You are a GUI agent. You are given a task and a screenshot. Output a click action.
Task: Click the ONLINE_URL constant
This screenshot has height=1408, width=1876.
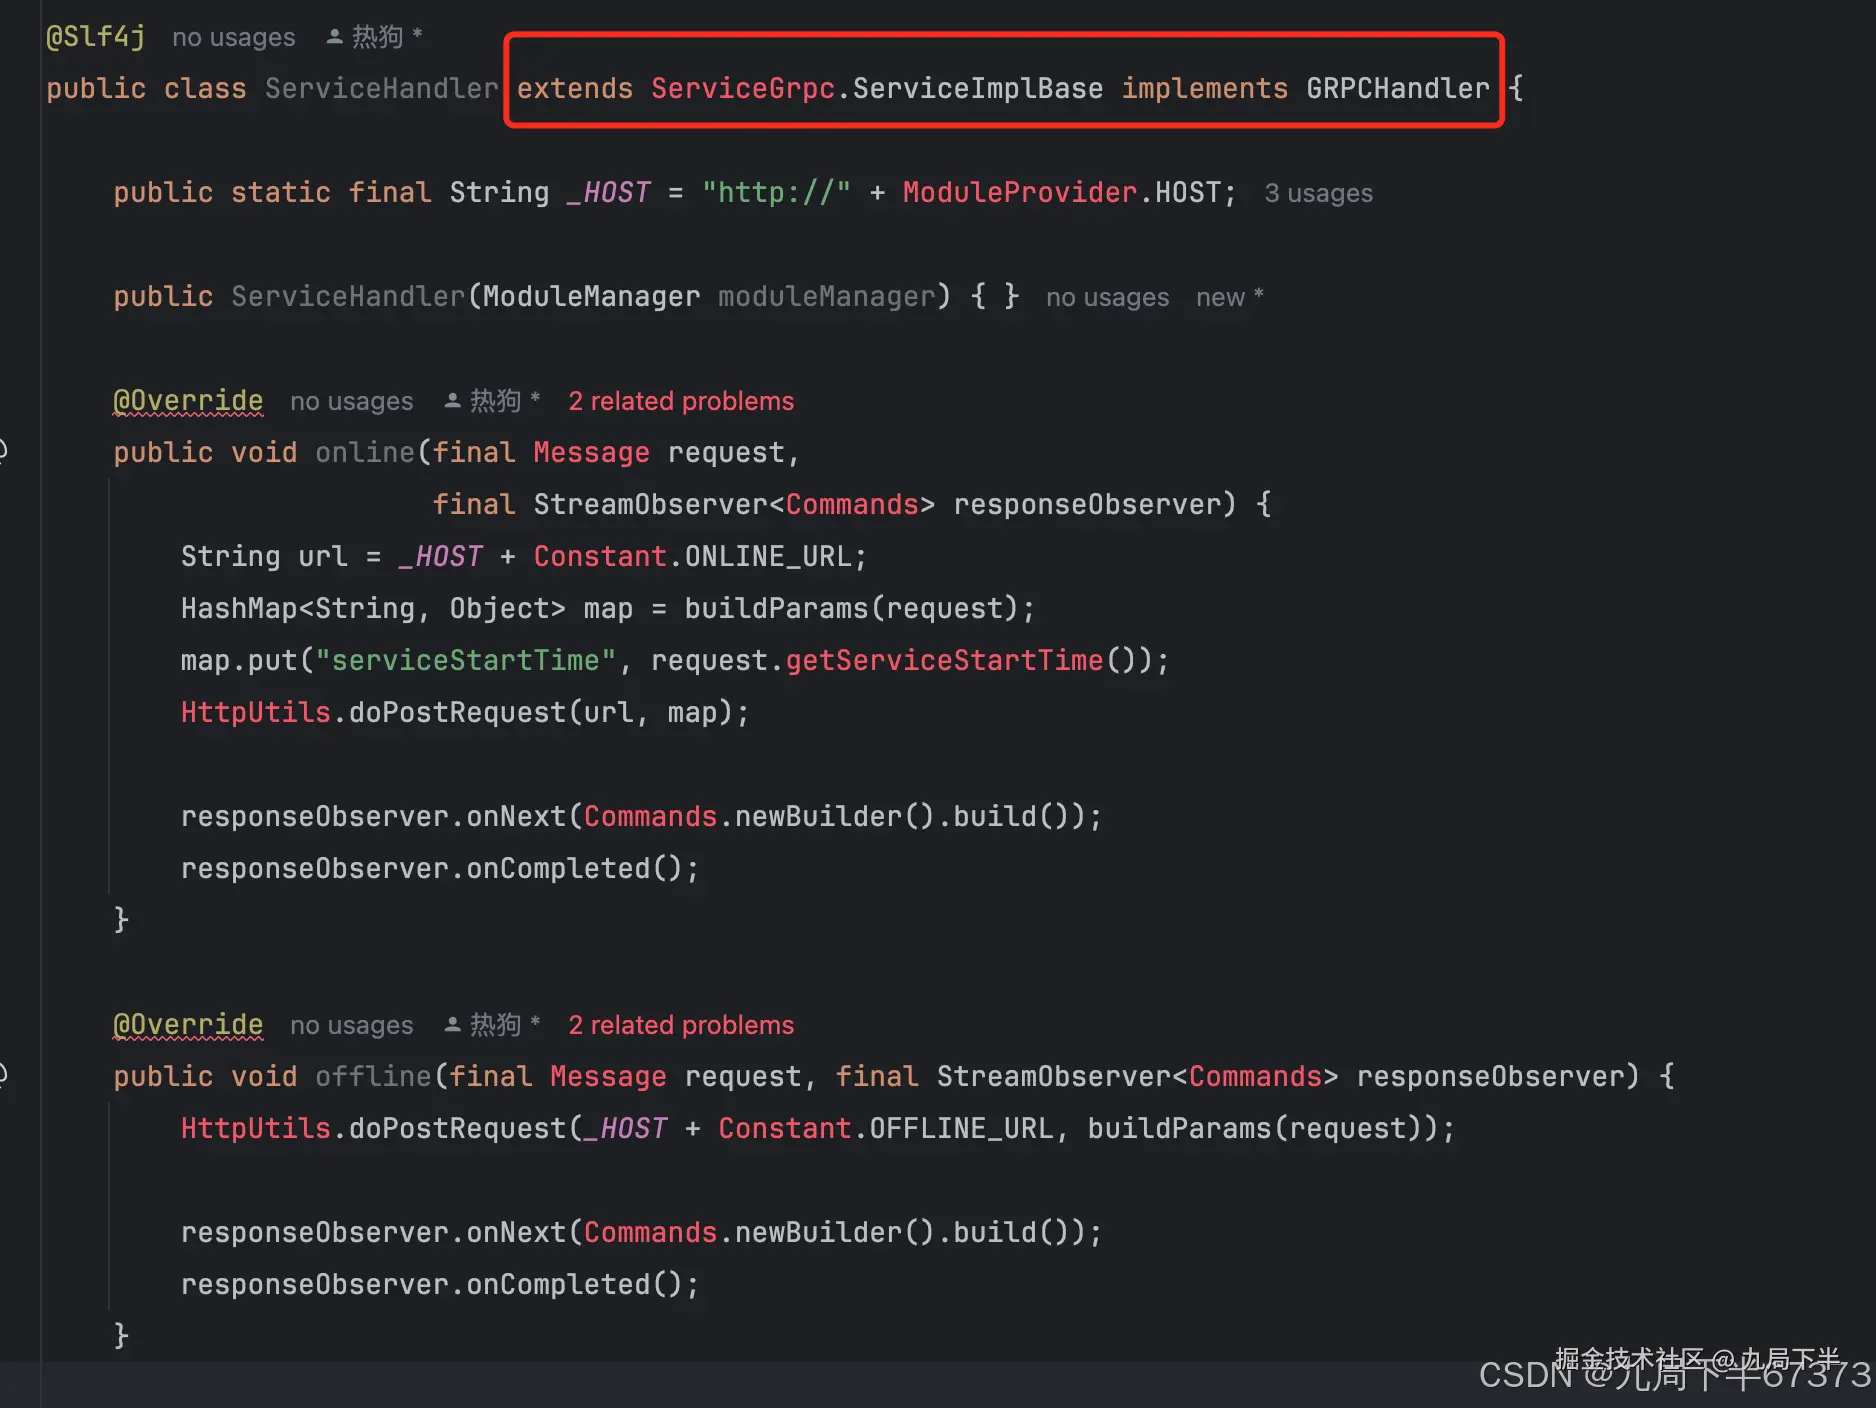click(767, 557)
